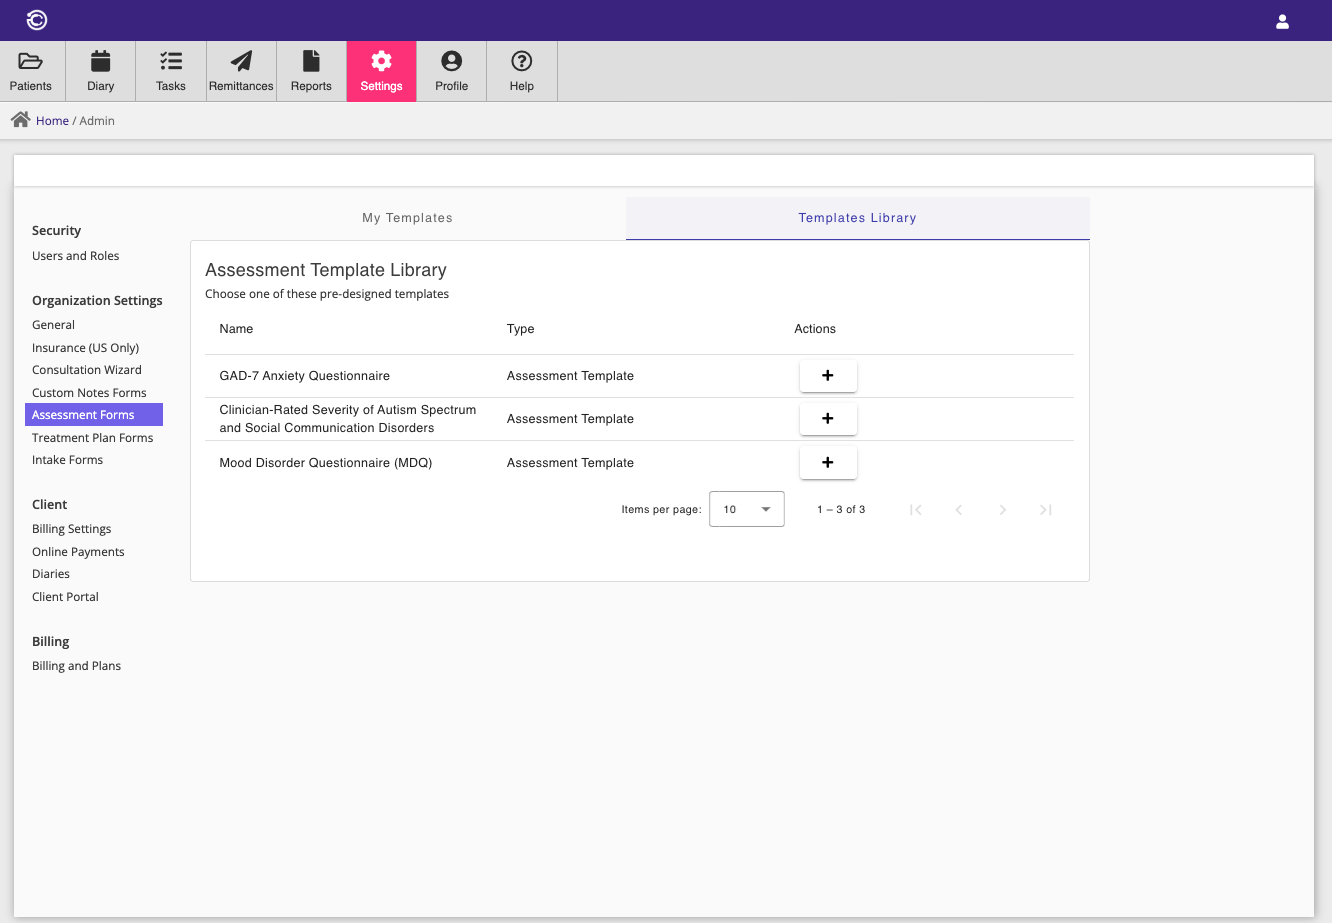Open the Patients folder icon
The width and height of the screenshot is (1332, 923).
tap(31, 62)
